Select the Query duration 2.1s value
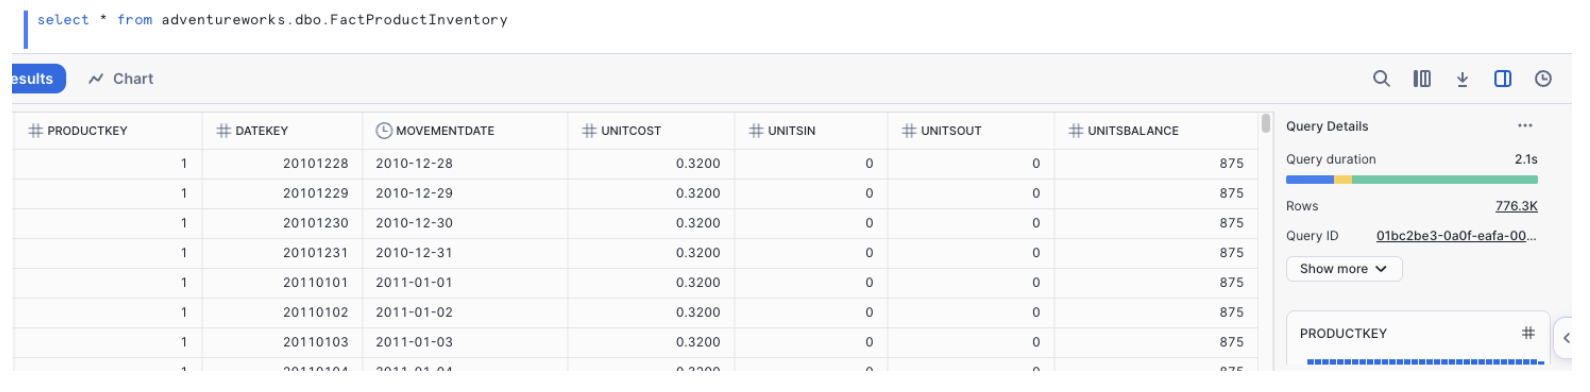Viewport: 1590px width, 392px height. click(x=1526, y=159)
